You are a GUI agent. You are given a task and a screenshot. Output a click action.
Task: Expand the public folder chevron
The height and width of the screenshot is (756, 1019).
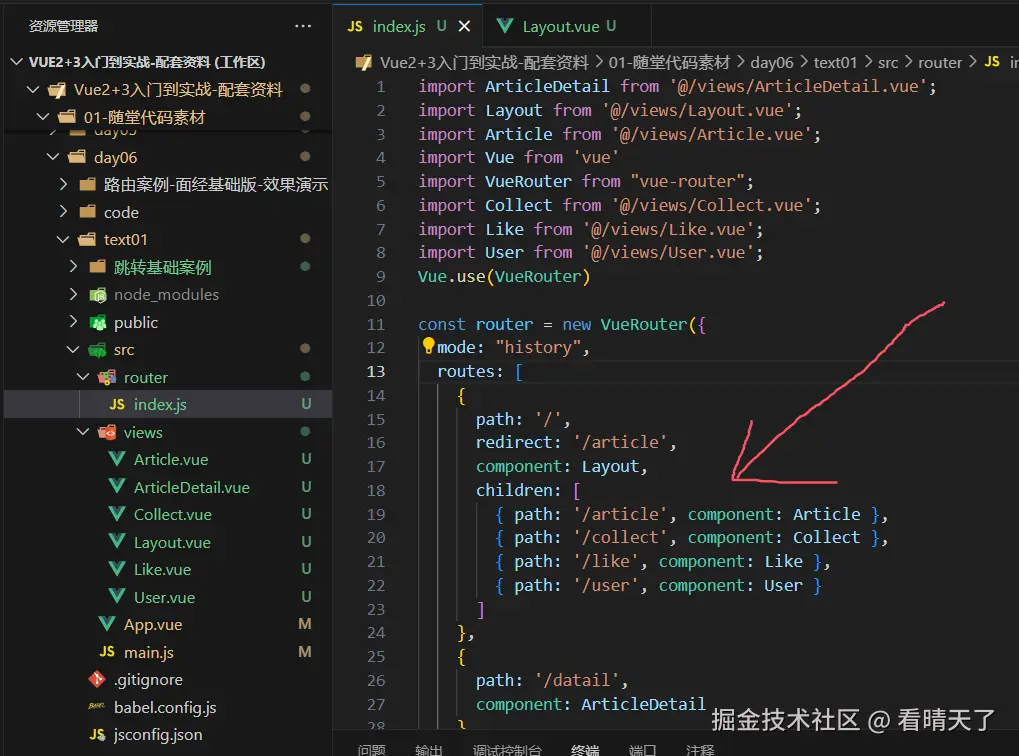click(73, 322)
